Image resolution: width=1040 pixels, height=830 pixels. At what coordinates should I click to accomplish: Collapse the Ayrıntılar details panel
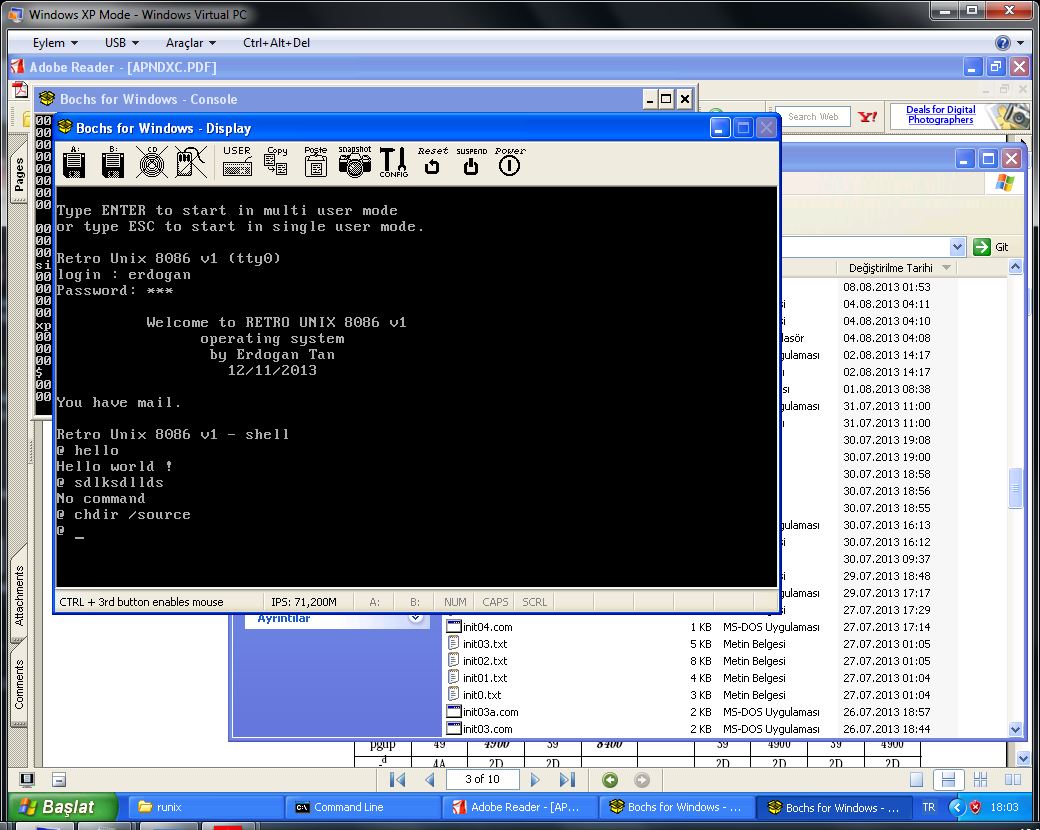pos(415,618)
